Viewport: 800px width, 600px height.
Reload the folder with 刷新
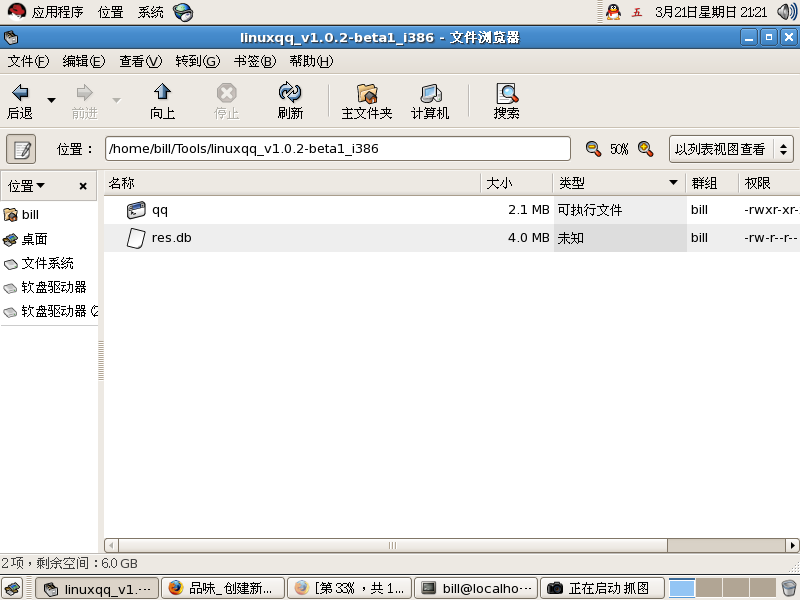tap(290, 101)
